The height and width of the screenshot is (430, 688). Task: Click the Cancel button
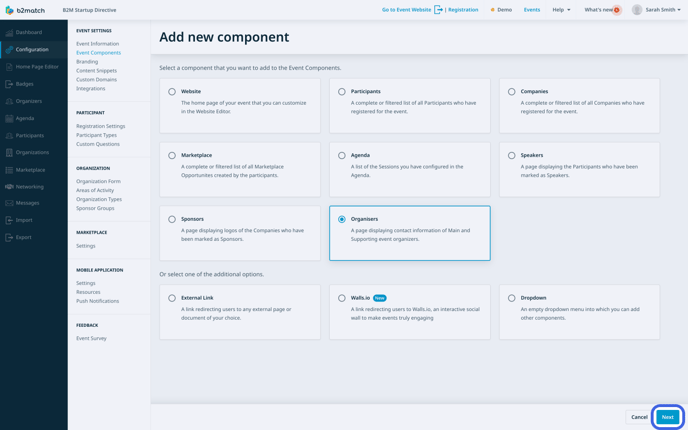(x=639, y=417)
